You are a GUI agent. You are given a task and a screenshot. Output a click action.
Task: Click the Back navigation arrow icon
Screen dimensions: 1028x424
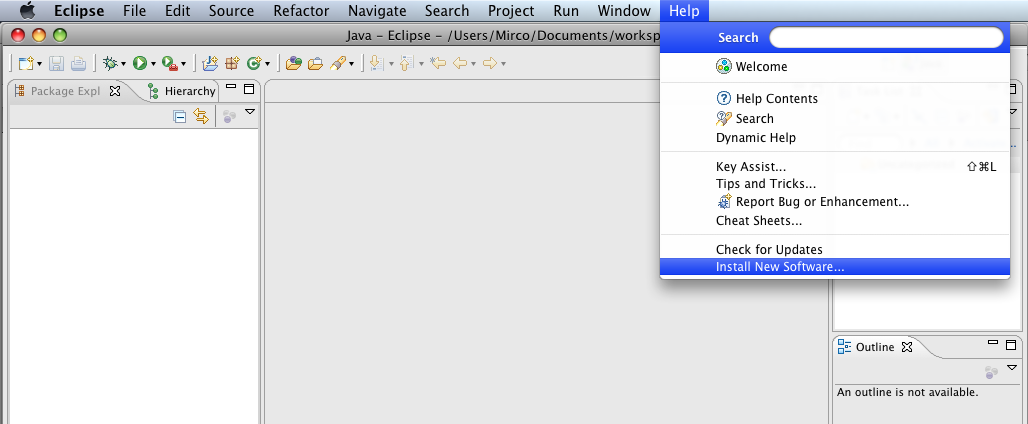pos(460,64)
